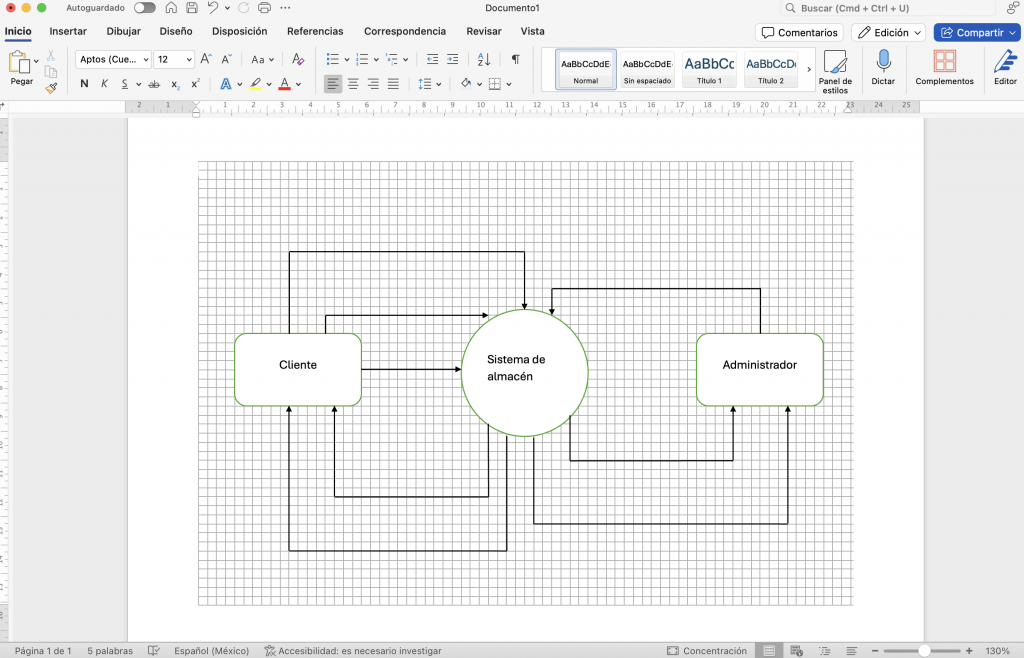Switch to Concentración focus mode
The height and width of the screenshot is (658, 1024).
[x=707, y=651]
